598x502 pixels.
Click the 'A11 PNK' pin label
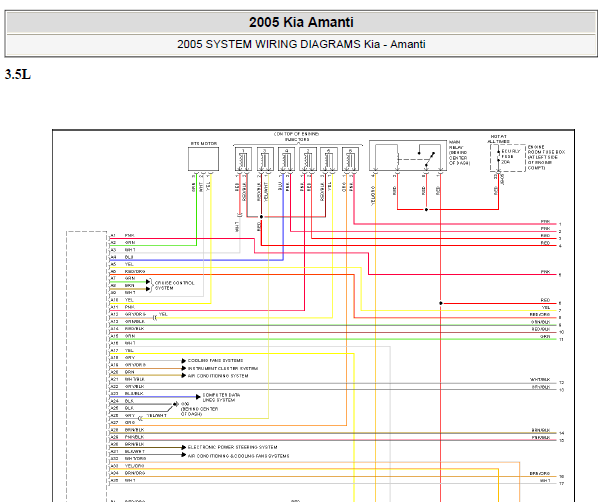(122, 307)
